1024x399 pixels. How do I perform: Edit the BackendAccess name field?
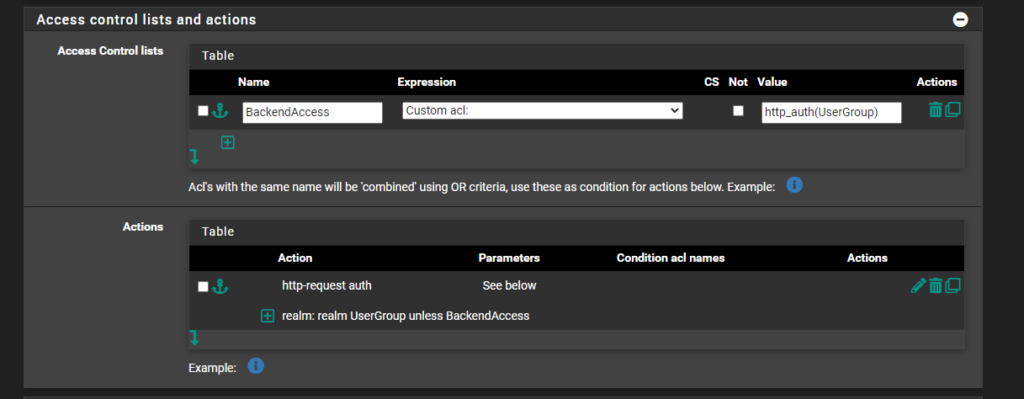coord(312,112)
